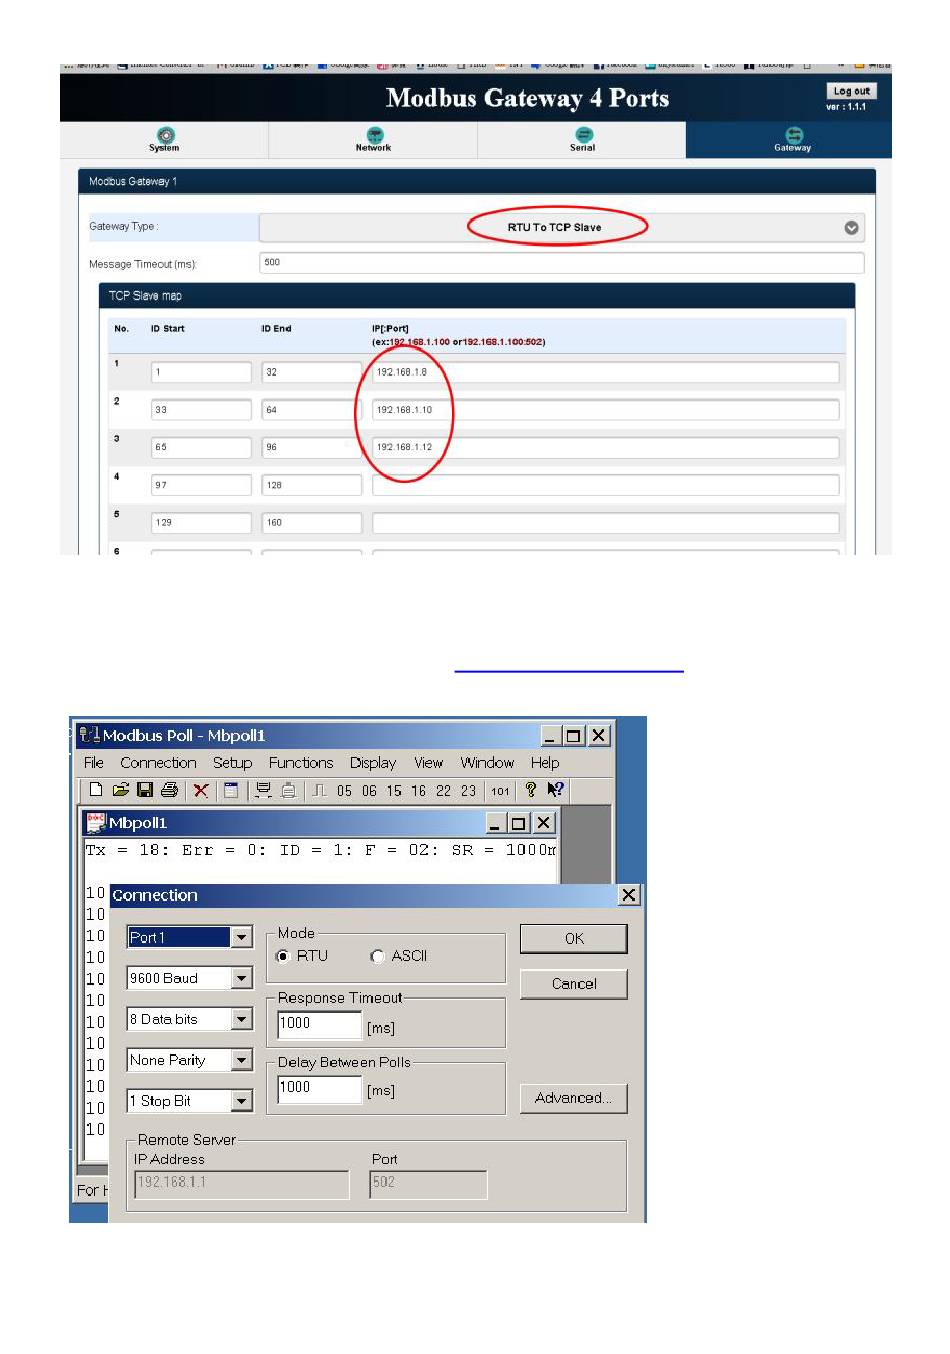Switch to the System tab
Screen dimensions: 950x1354
coord(164,140)
